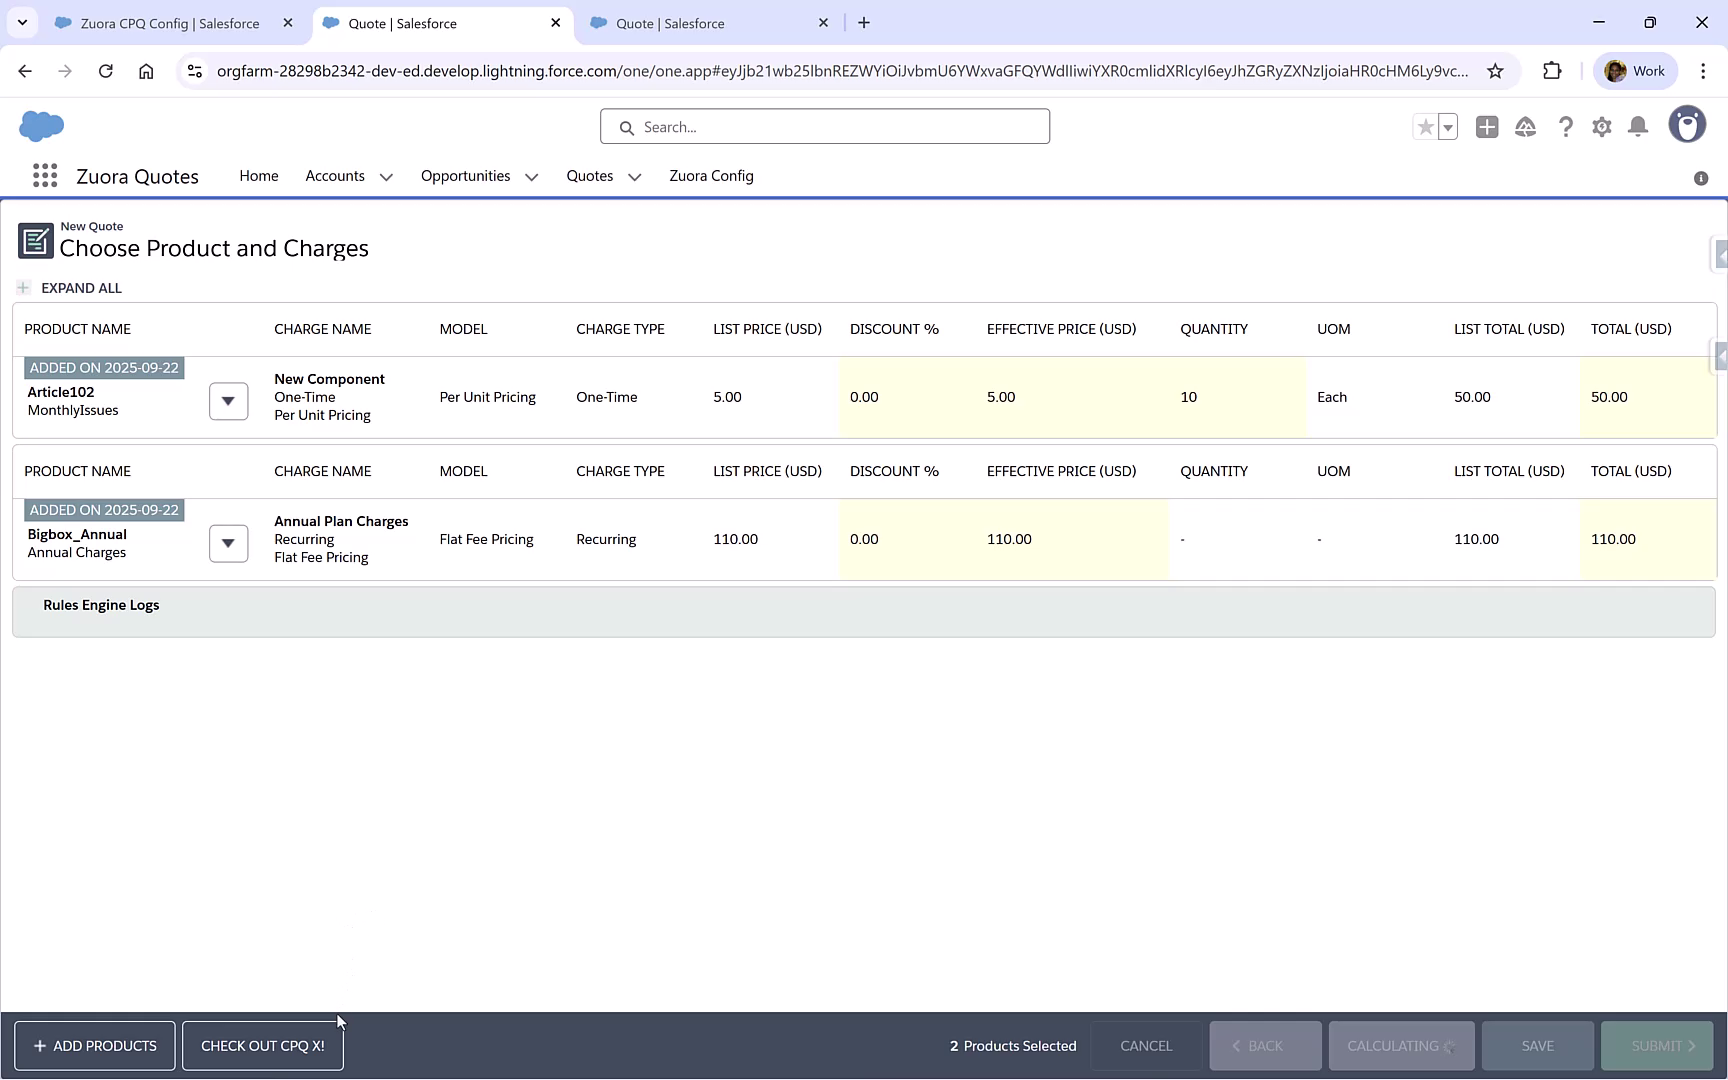Open the browser extensions puzzle icon

coord(1553,70)
